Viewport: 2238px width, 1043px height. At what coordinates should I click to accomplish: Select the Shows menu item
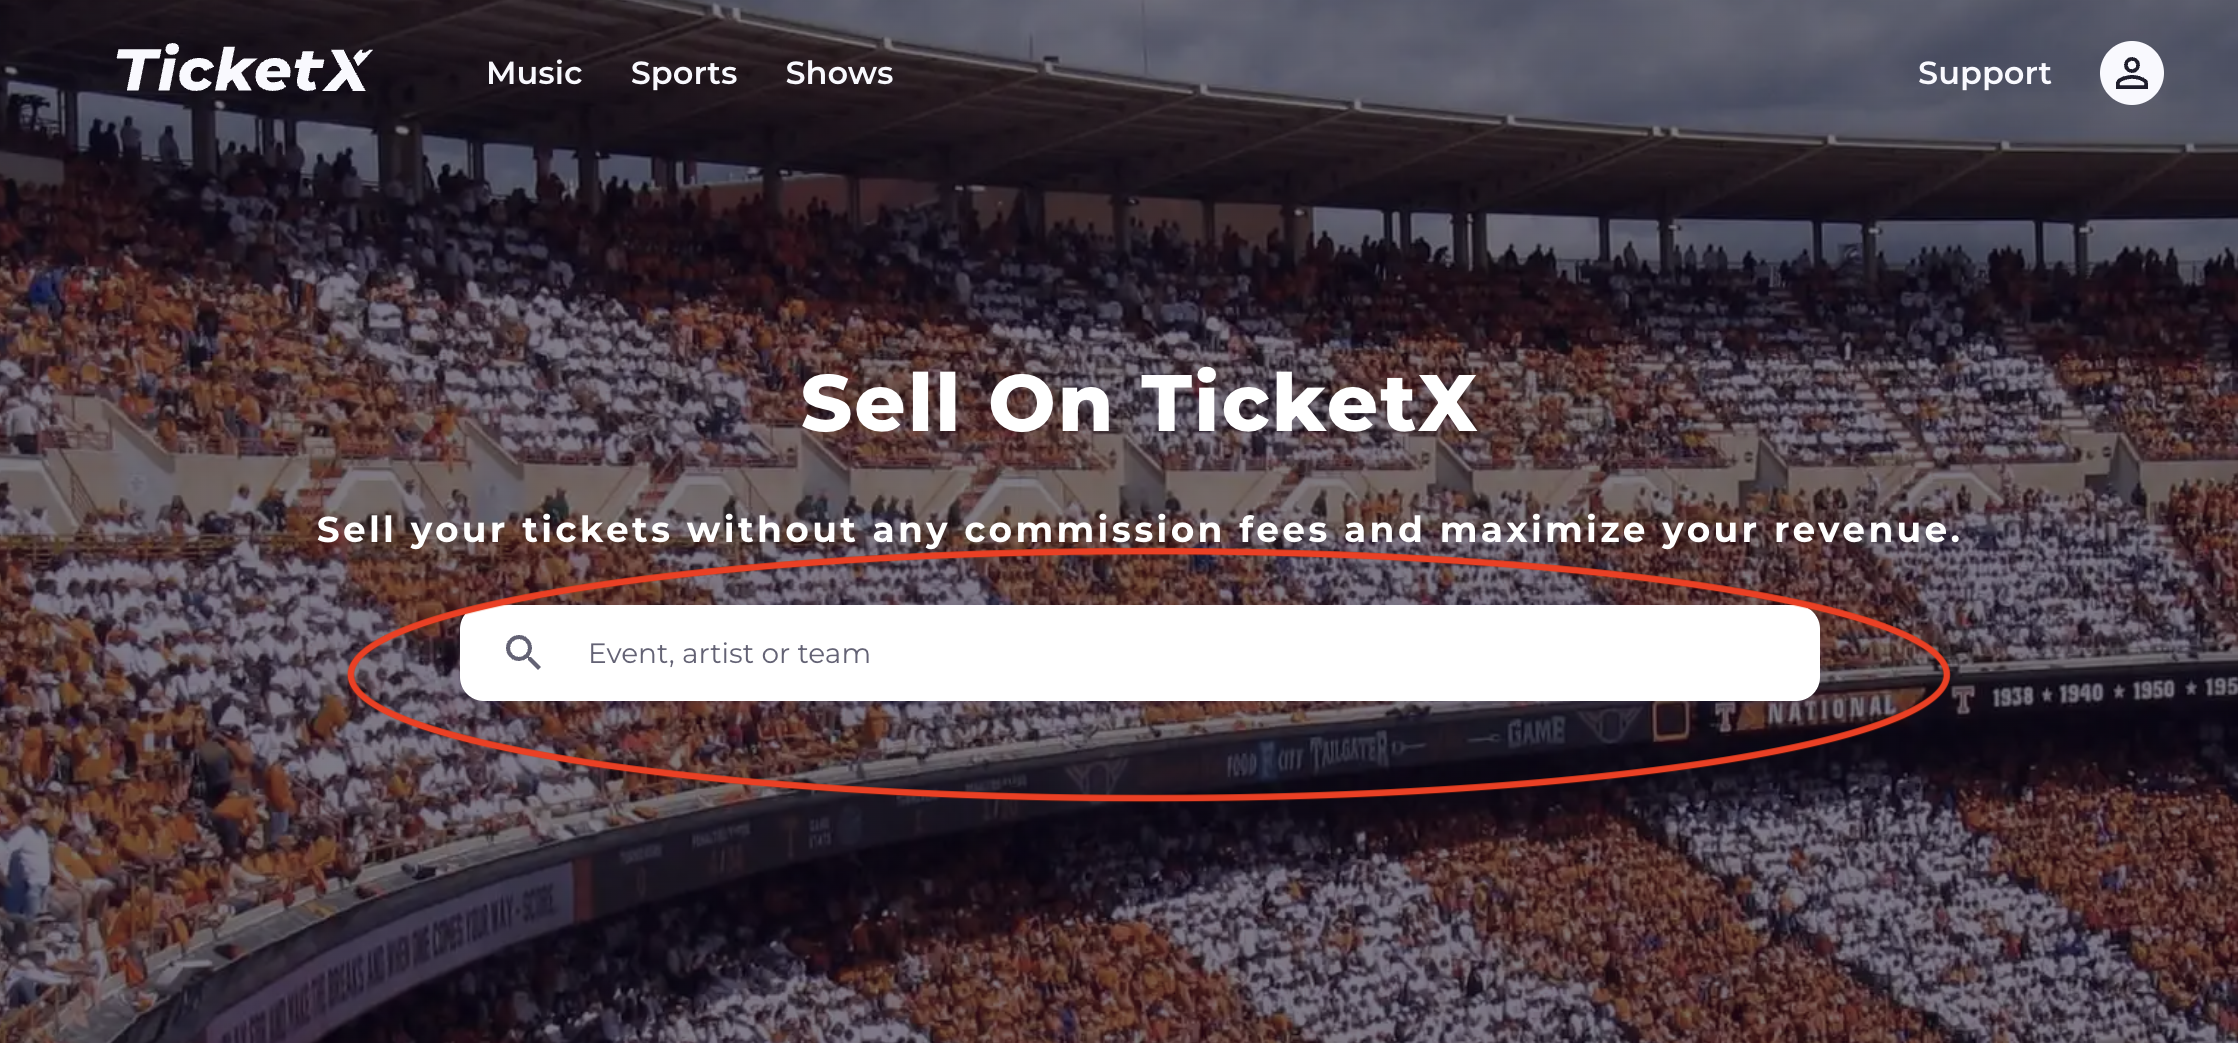tap(839, 73)
